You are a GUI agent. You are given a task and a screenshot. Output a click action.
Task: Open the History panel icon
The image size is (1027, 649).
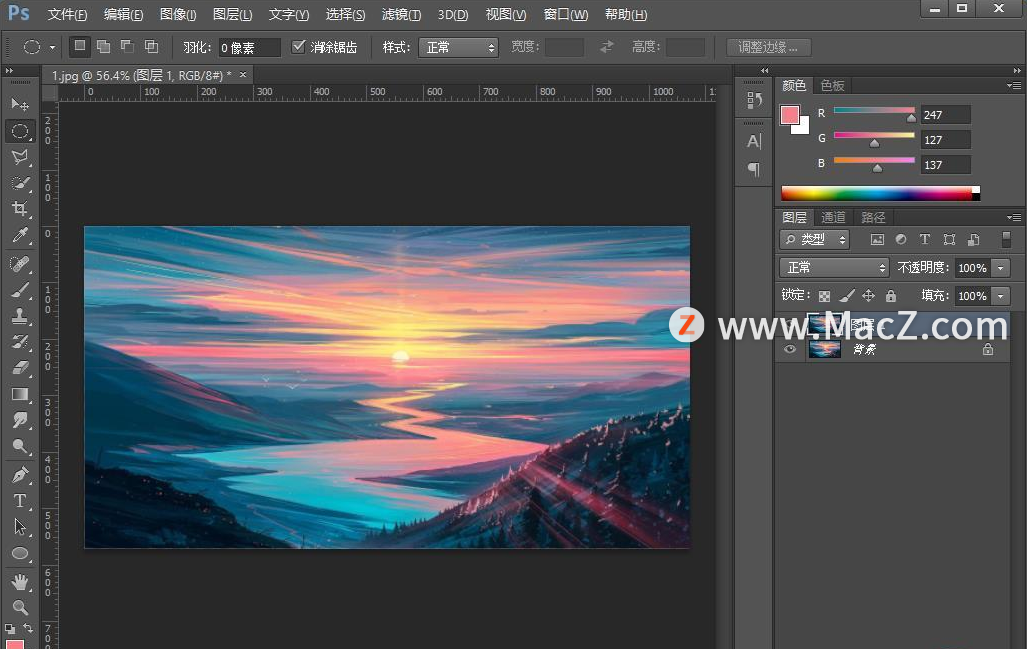tap(754, 100)
